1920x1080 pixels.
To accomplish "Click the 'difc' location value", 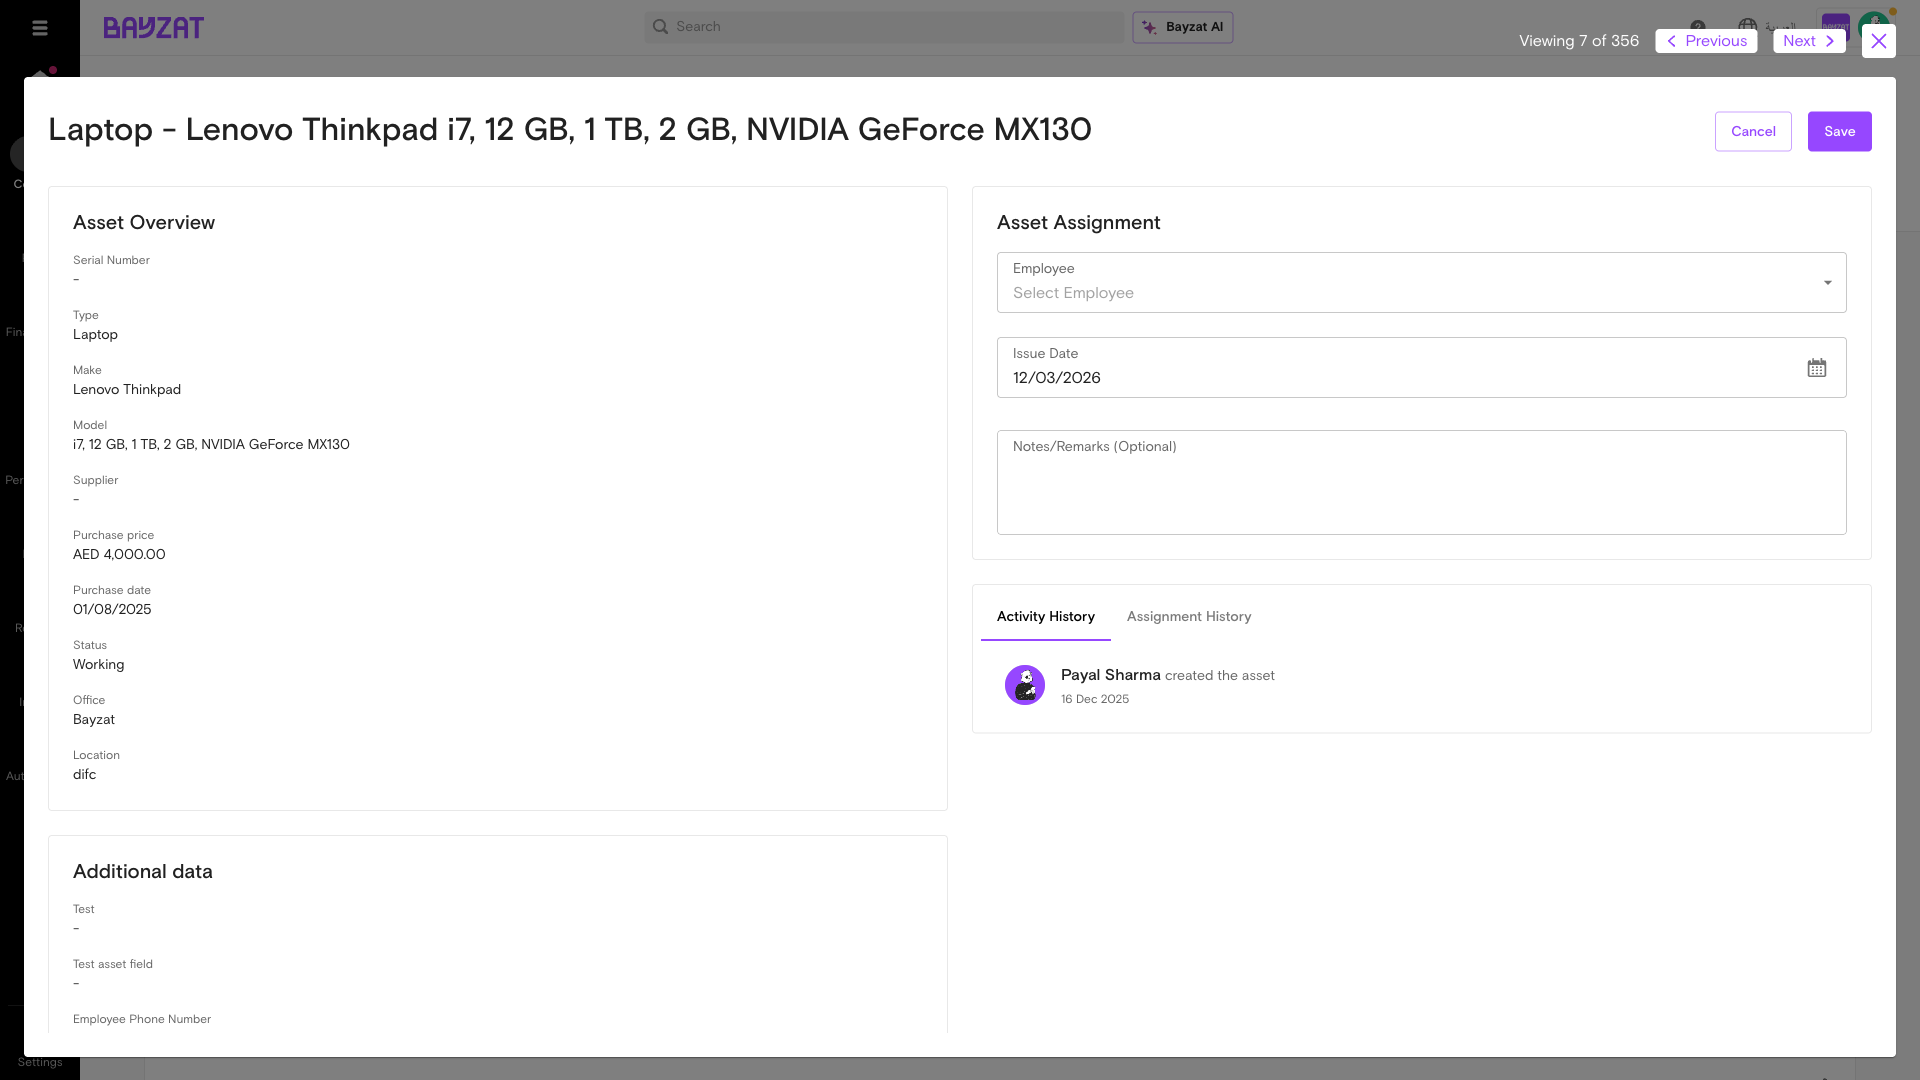I will (84, 775).
